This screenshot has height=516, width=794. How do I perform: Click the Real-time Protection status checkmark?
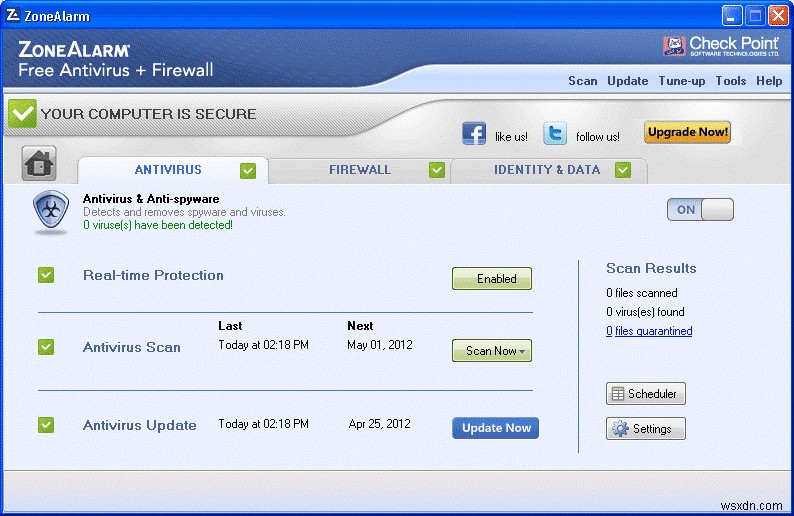coord(46,275)
